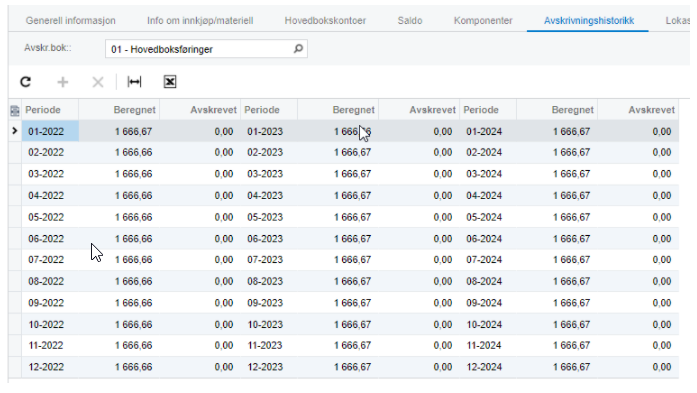The width and height of the screenshot is (697, 393).
Task: Open lookup magnifier in Avskr.bok field
Action: click(298, 48)
